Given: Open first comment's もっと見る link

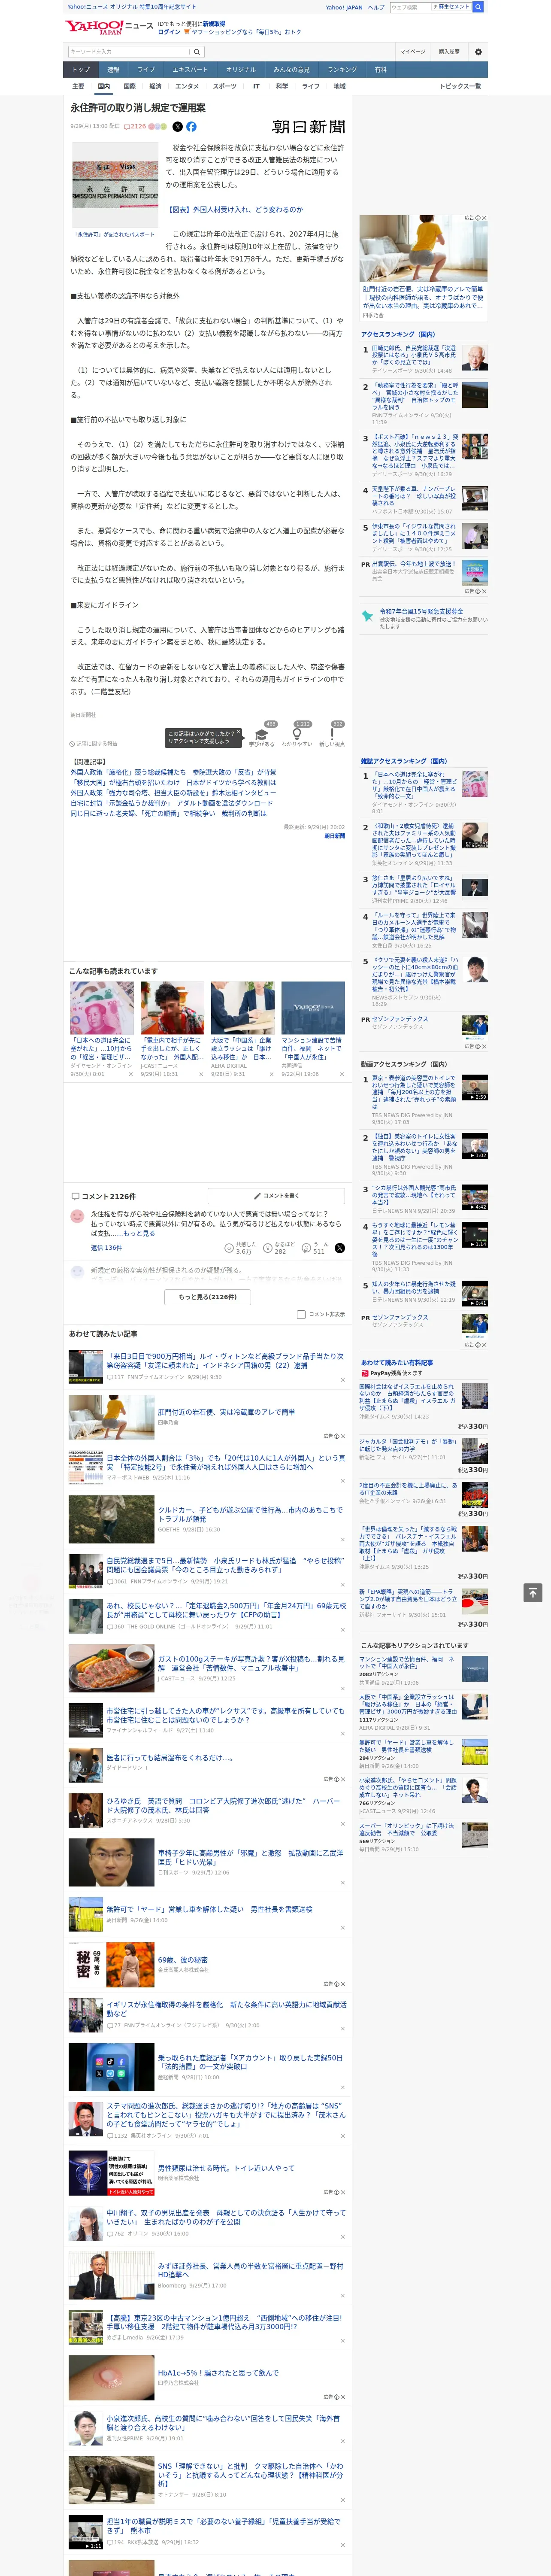Looking at the screenshot, I should coord(138,1233).
